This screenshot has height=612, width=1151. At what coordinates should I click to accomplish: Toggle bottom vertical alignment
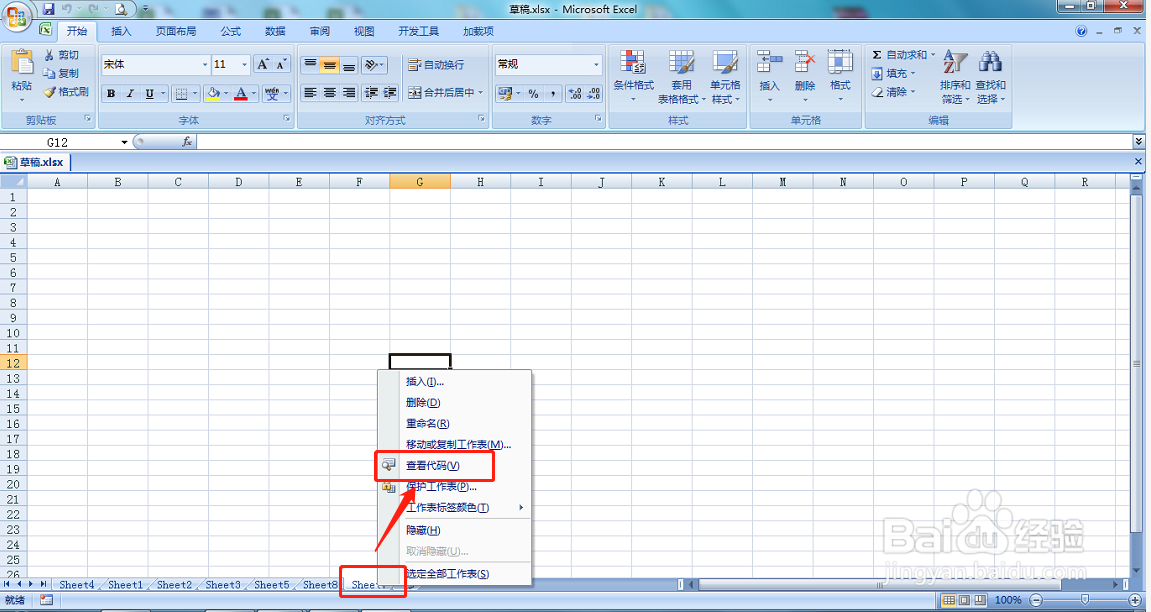[x=349, y=65]
